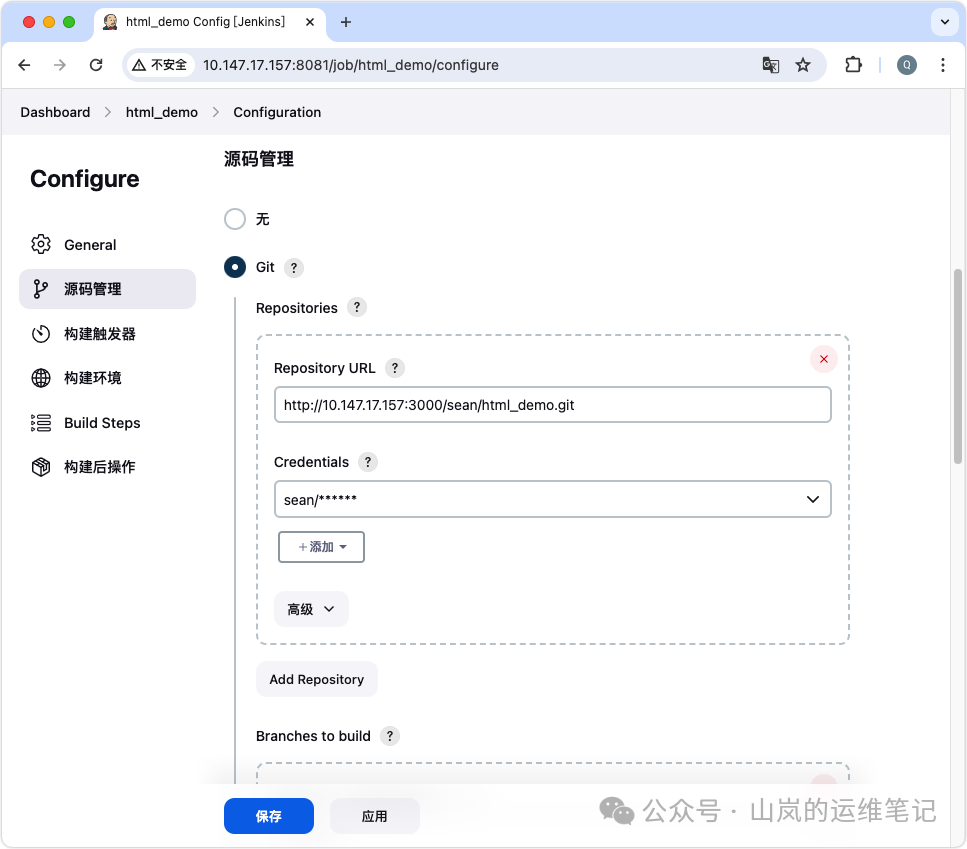Open help for Repository URL question mark
This screenshot has height=849, width=967.
click(x=394, y=368)
